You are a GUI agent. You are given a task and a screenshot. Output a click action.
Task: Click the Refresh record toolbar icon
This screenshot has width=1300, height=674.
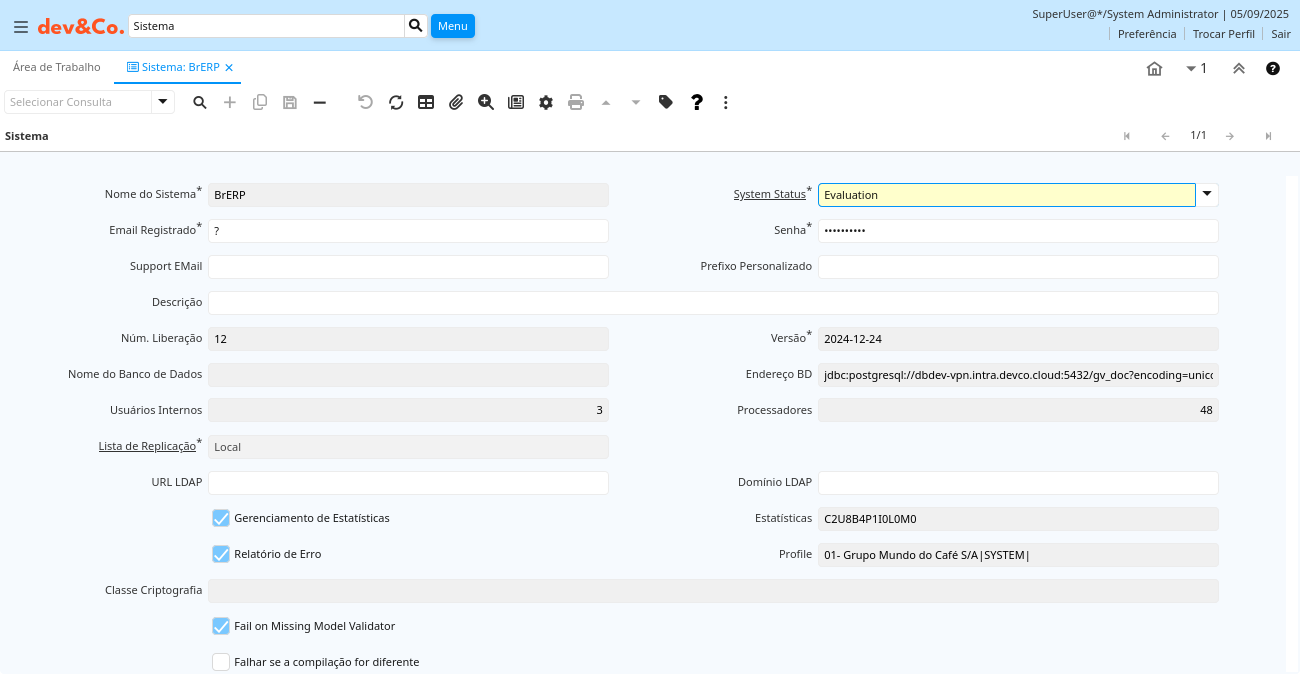click(396, 102)
